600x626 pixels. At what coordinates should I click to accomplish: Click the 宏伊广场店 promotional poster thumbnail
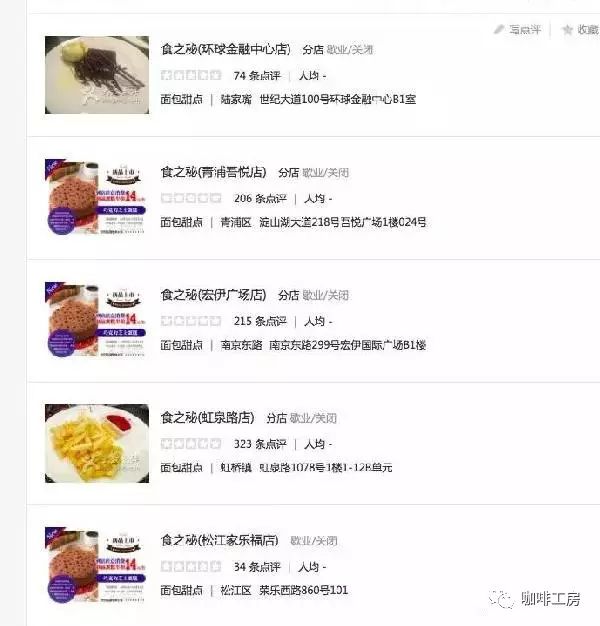(x=95, y=320)
